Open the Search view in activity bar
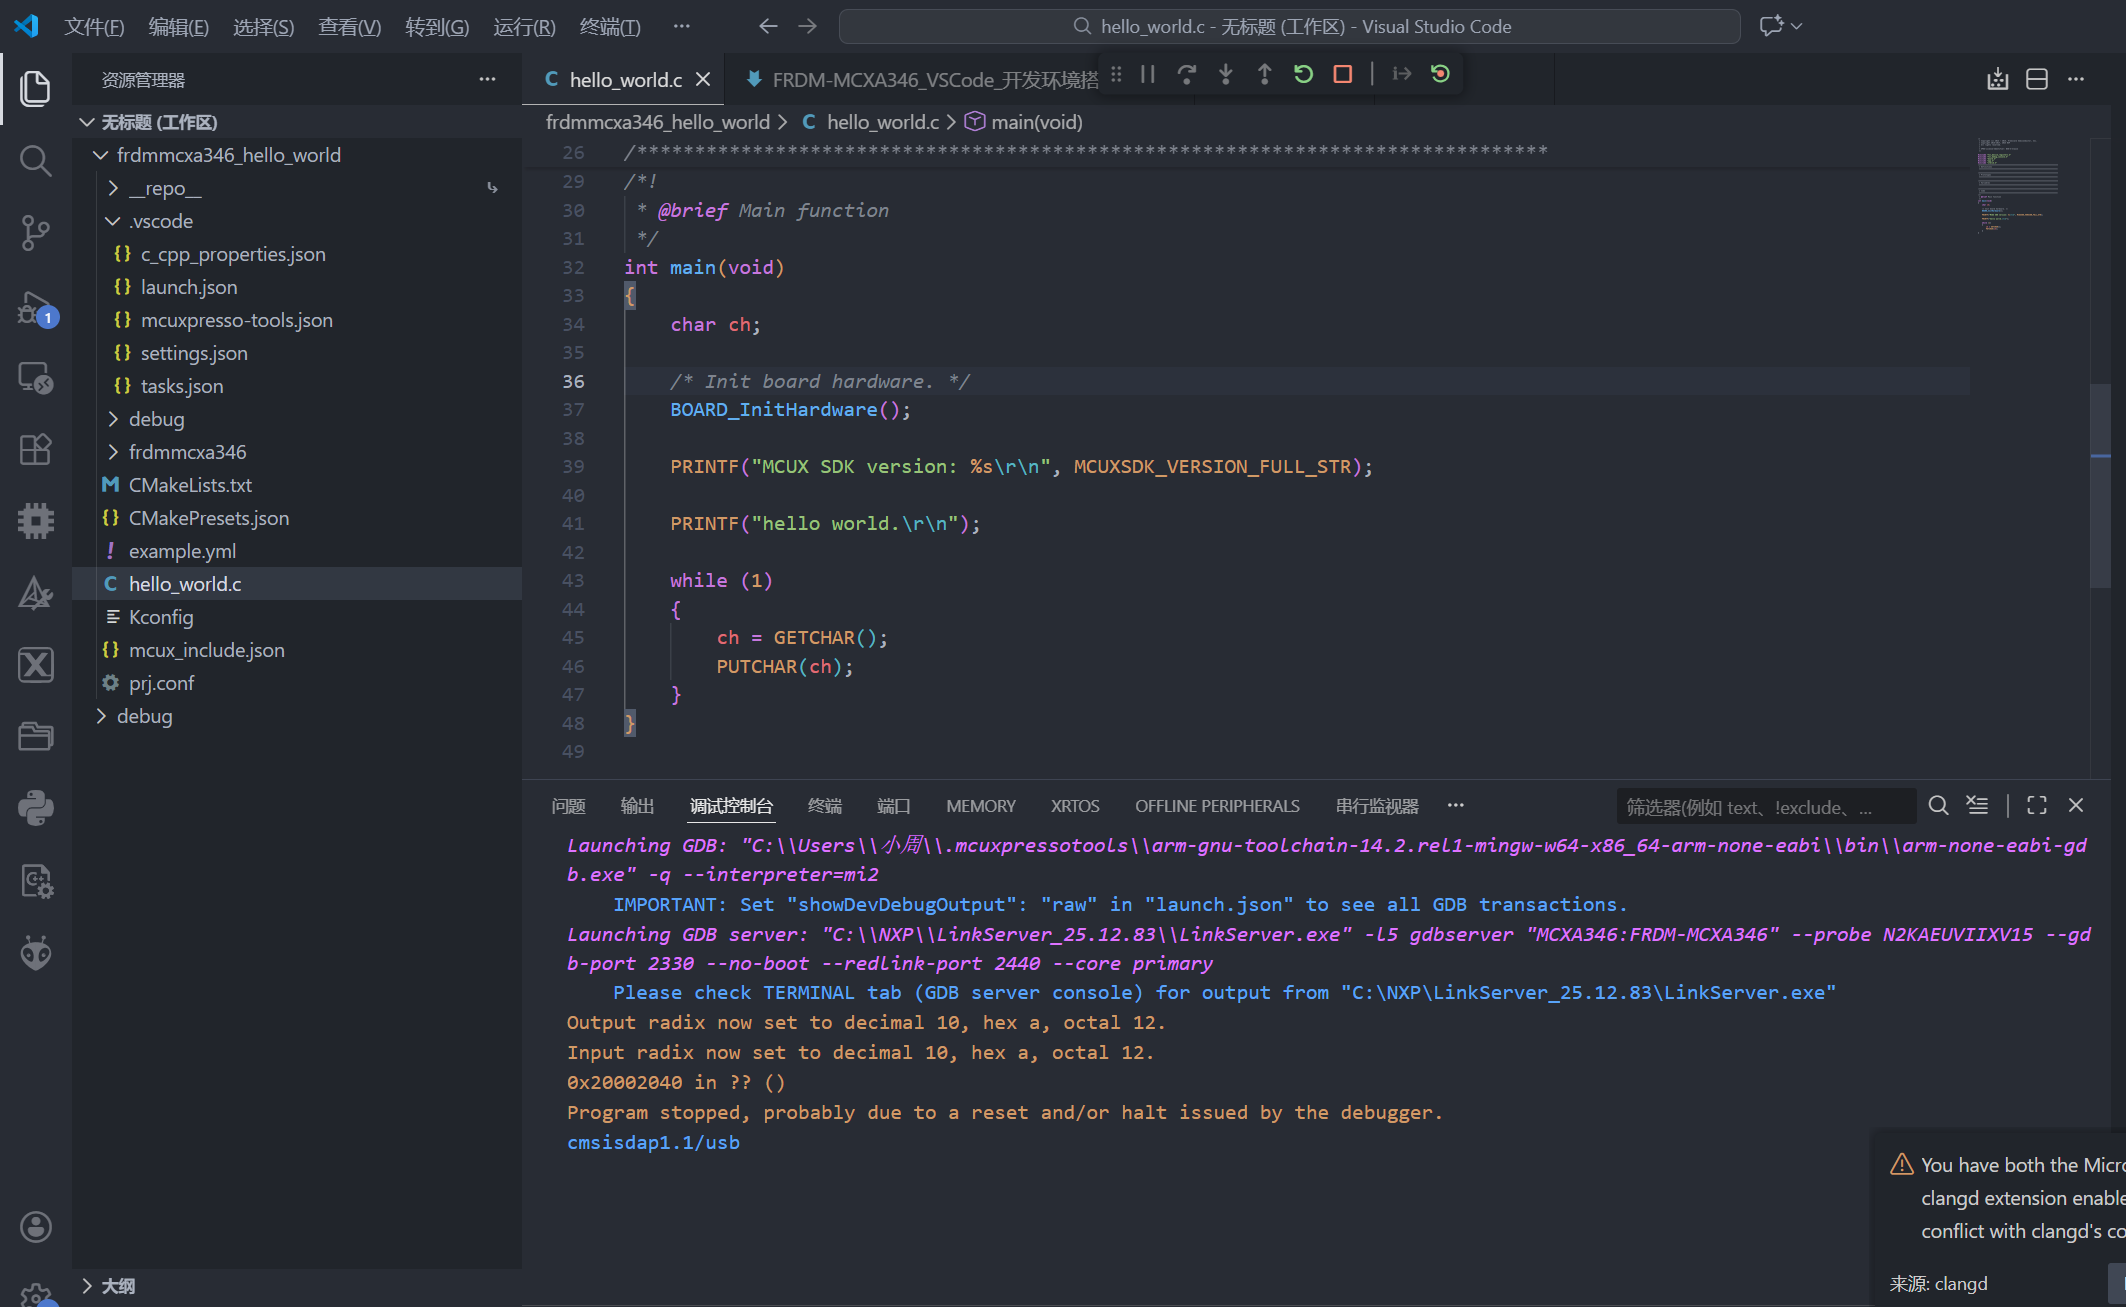Image resolution: width=2126 pixels, height=1307 pixels. (36, 161)
